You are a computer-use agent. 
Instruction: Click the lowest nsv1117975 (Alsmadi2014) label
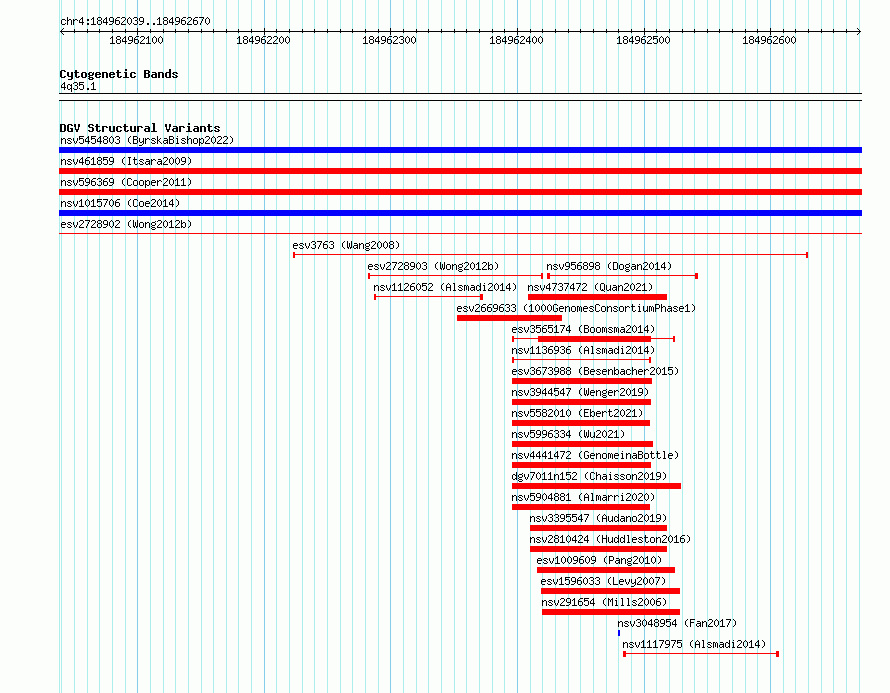click(x=694, y=644)
